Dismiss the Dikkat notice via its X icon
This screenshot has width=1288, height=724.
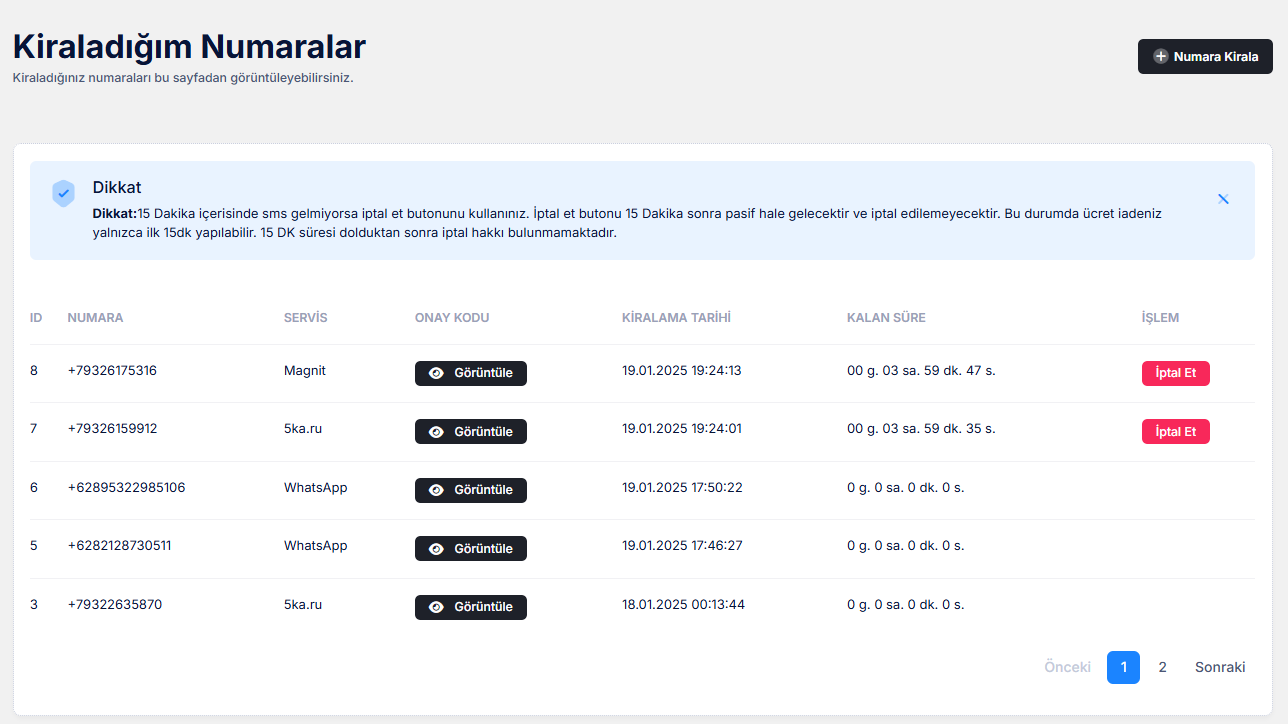point(1223,198)
